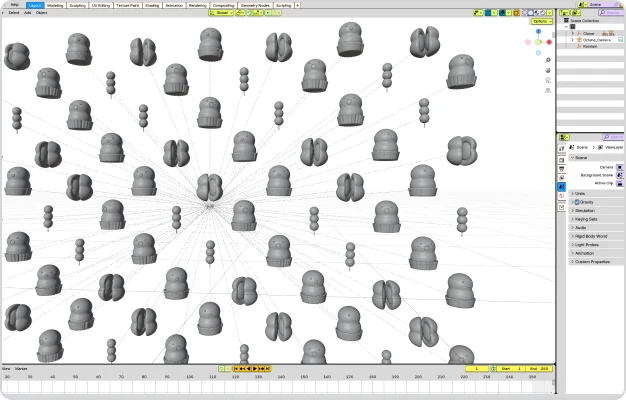626x400 pixels.
Task: Expand the Cloner item in the outliner
Action: pyautogui.click(x=573, y=34)
